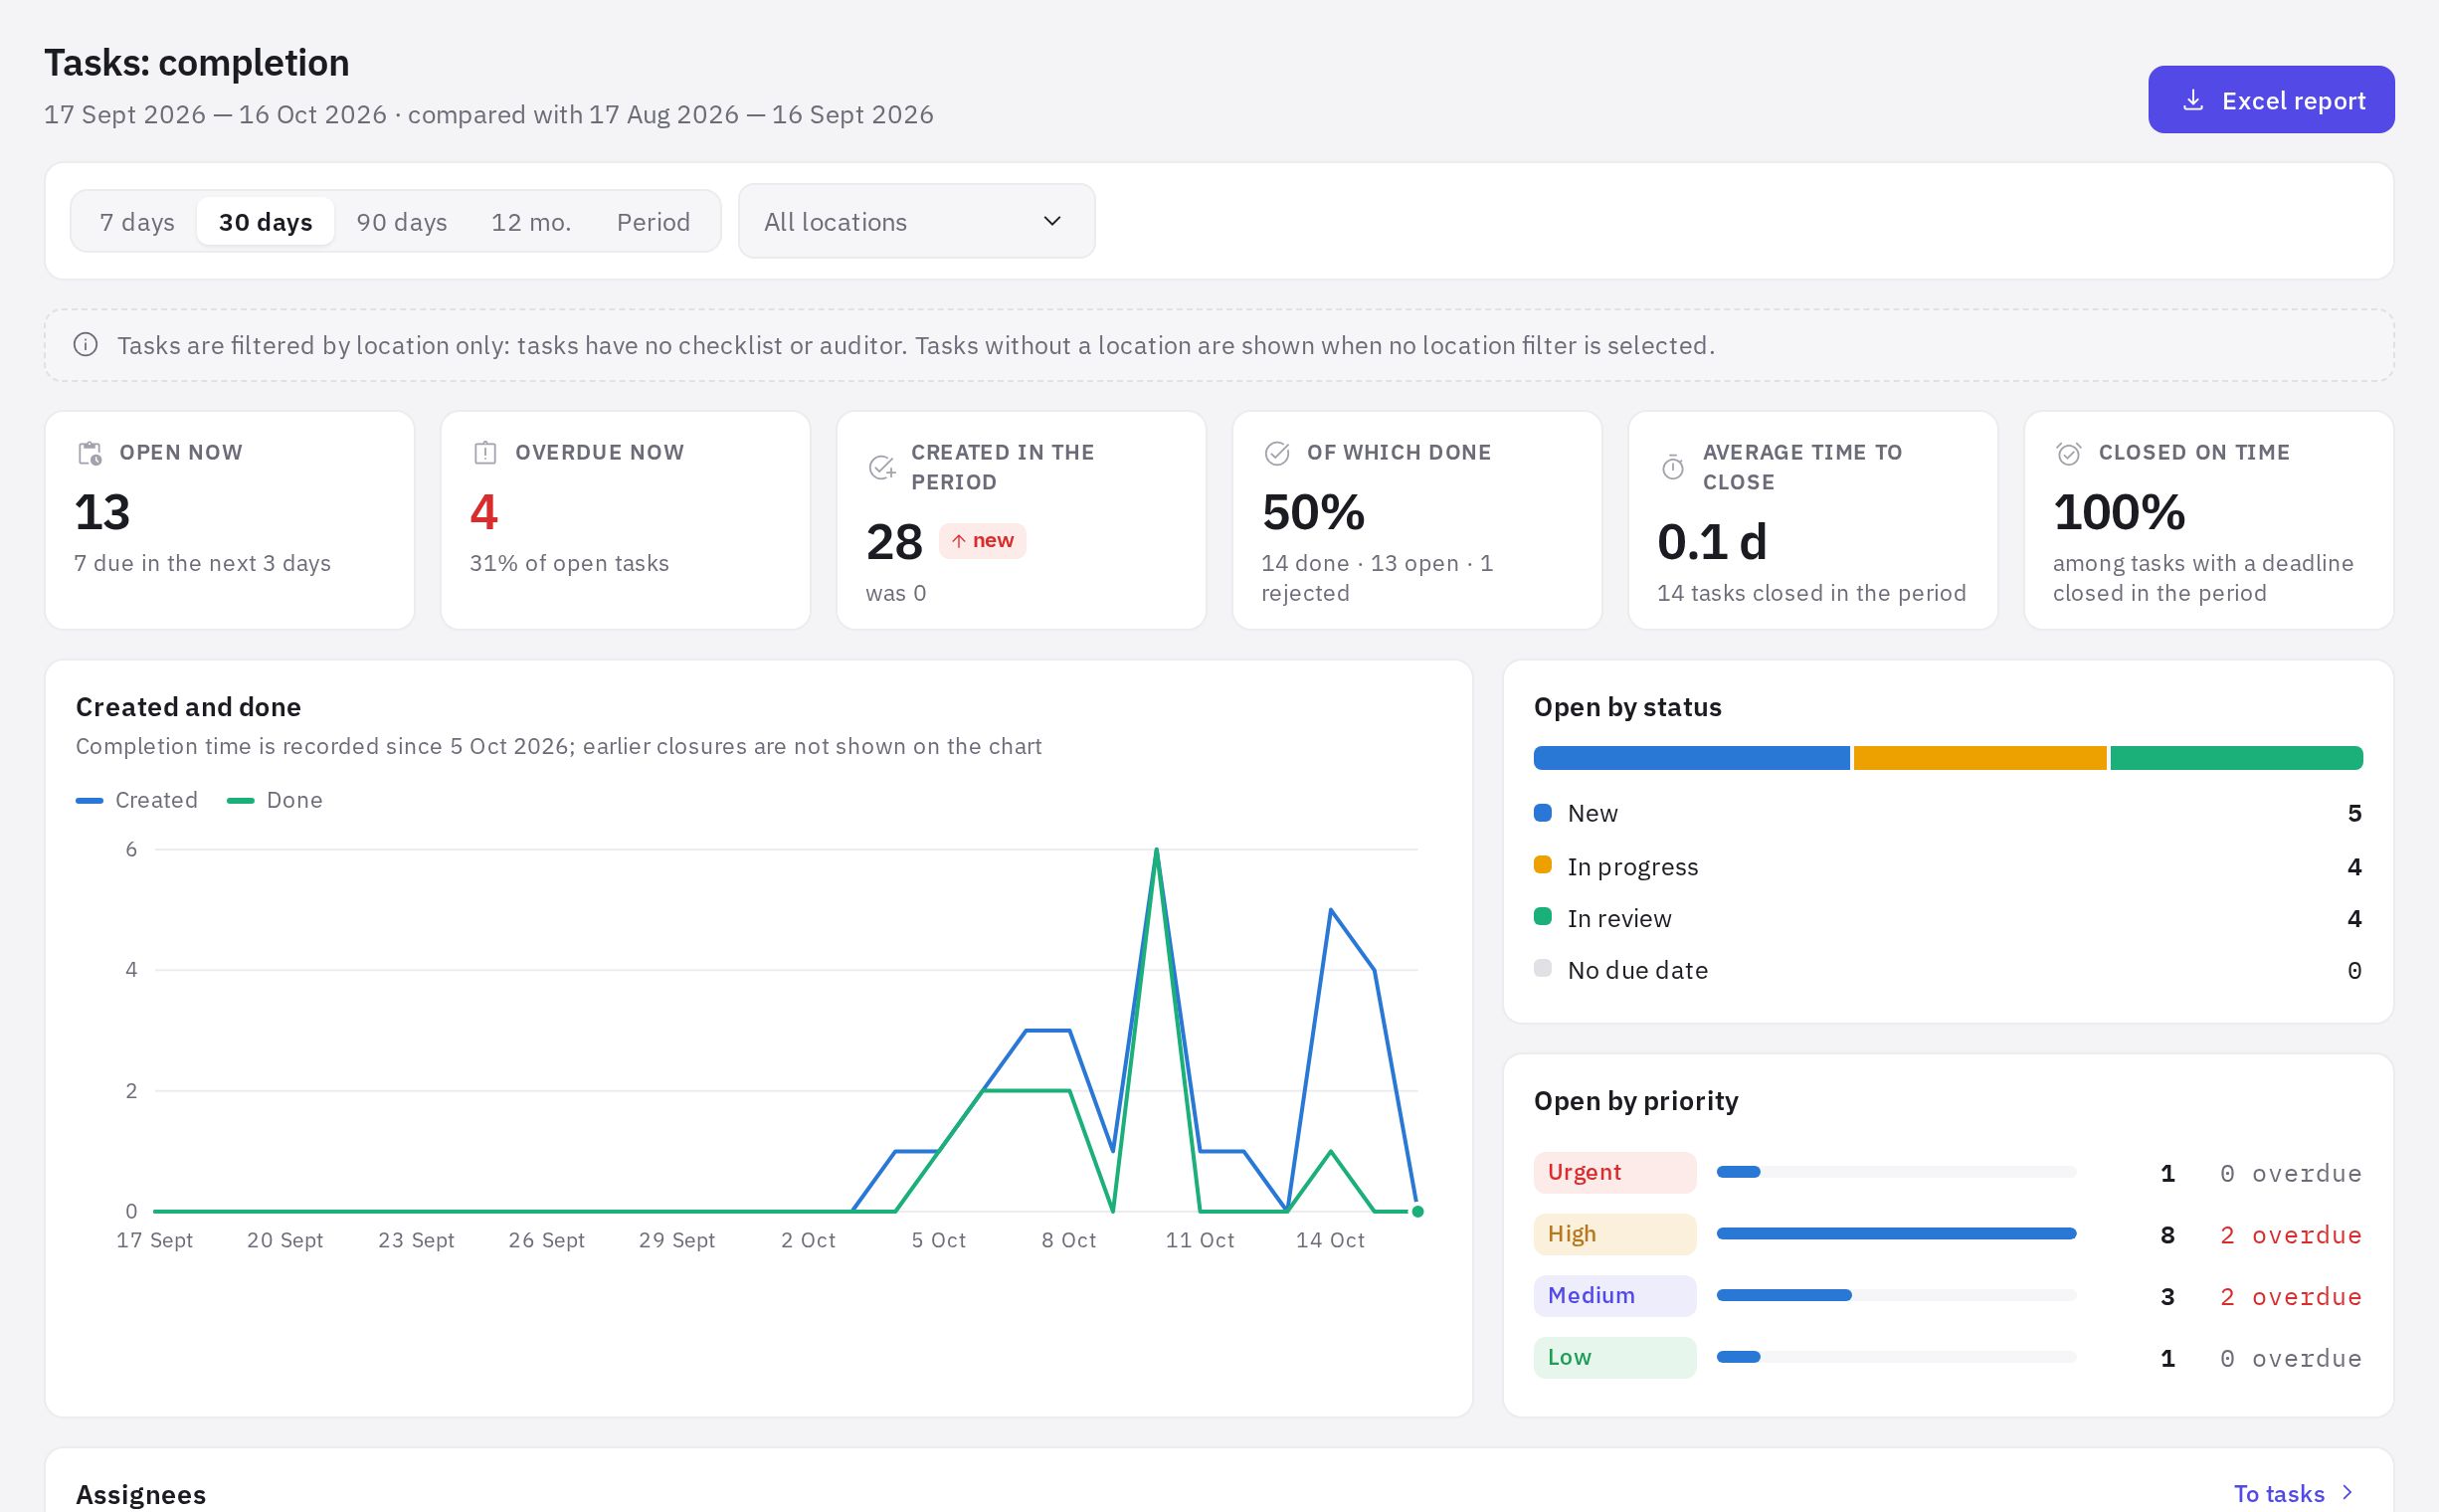Select the In review status row

point(1948,918)
